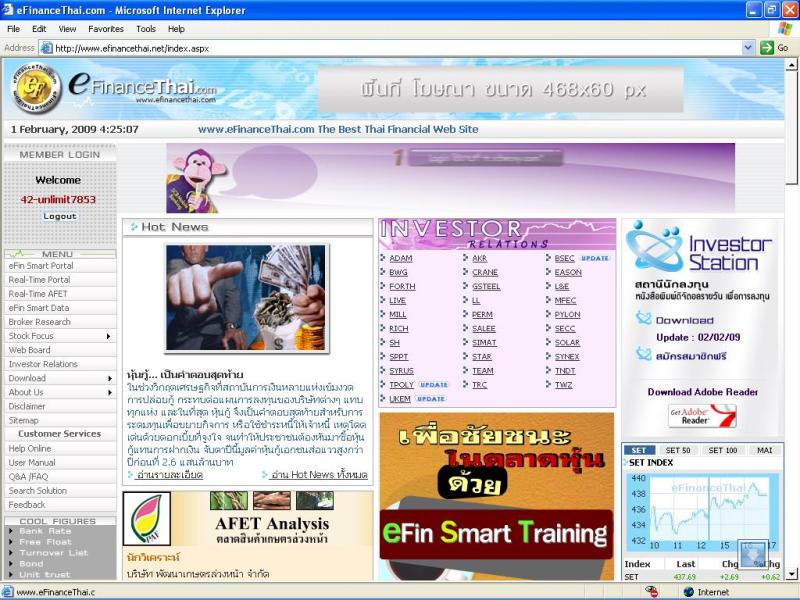
Task: Switch to the SET tab
Action: click(x=639, y=450)
